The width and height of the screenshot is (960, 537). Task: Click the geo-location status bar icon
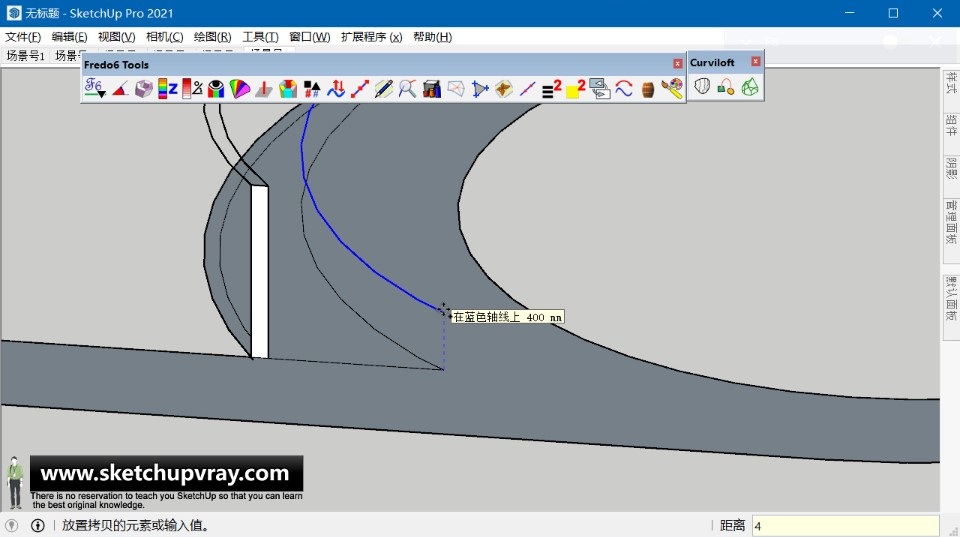12,525
